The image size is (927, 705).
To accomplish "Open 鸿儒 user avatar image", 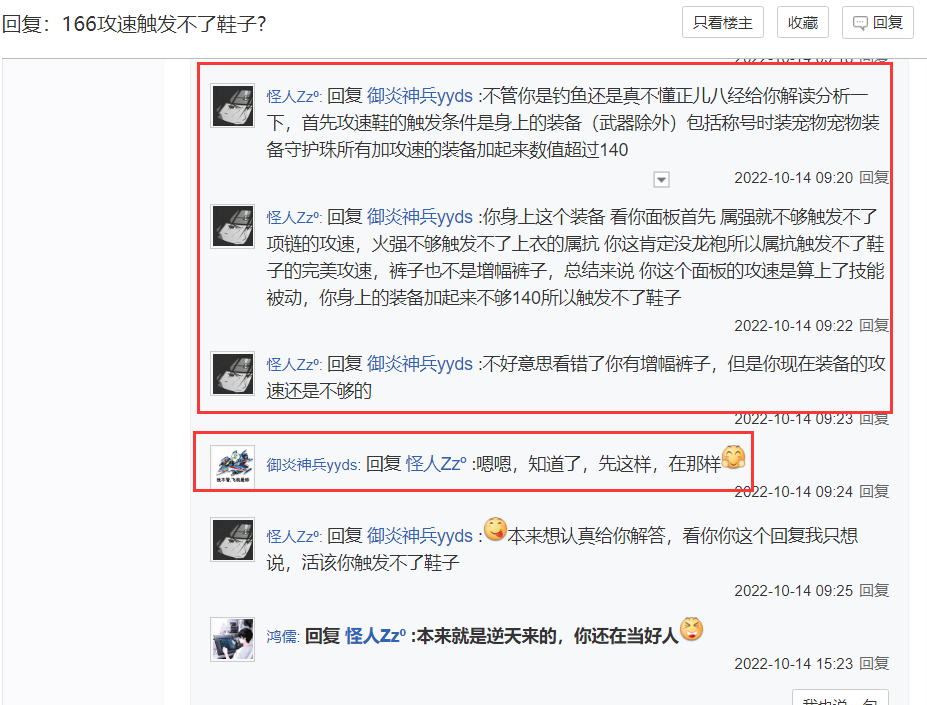I will (x=233, y=639).
